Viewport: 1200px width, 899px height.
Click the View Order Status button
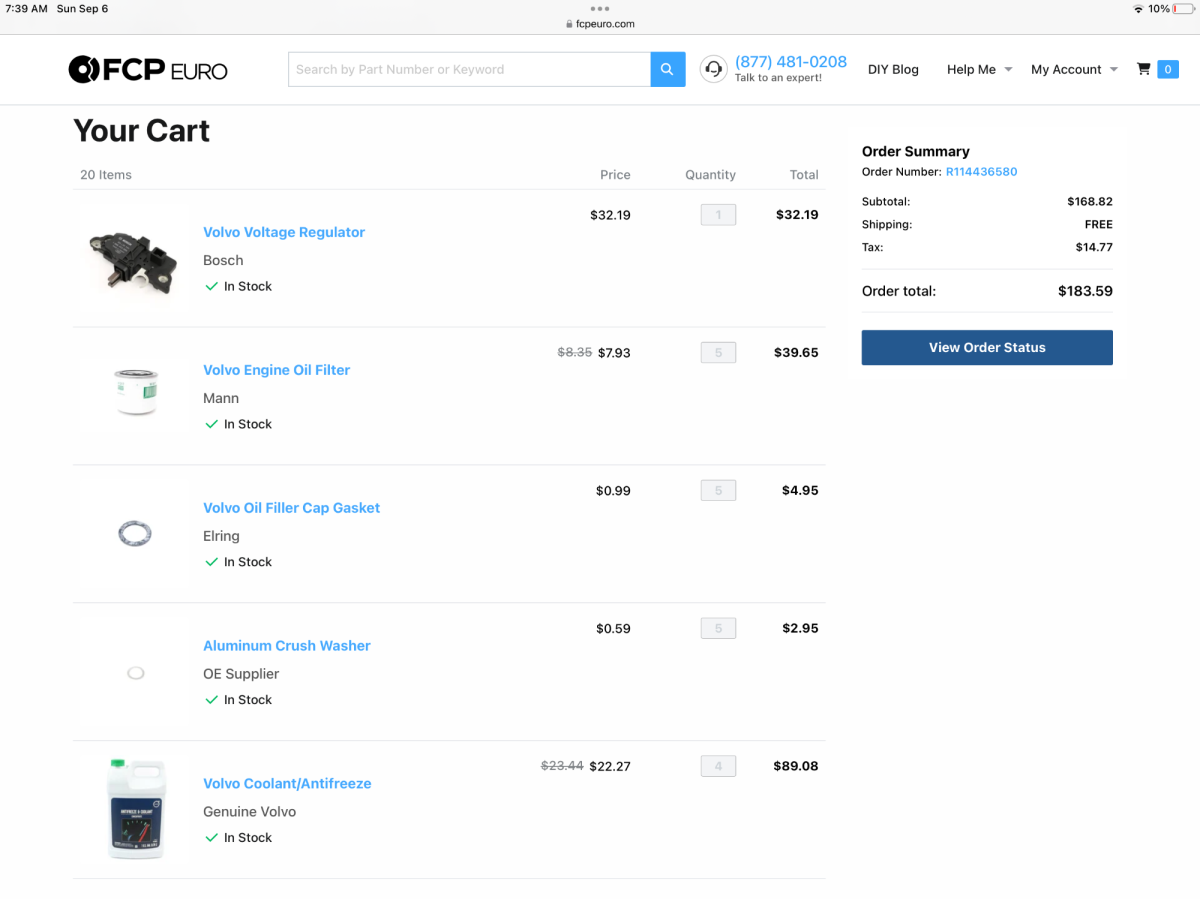click(x=987, y=347)
